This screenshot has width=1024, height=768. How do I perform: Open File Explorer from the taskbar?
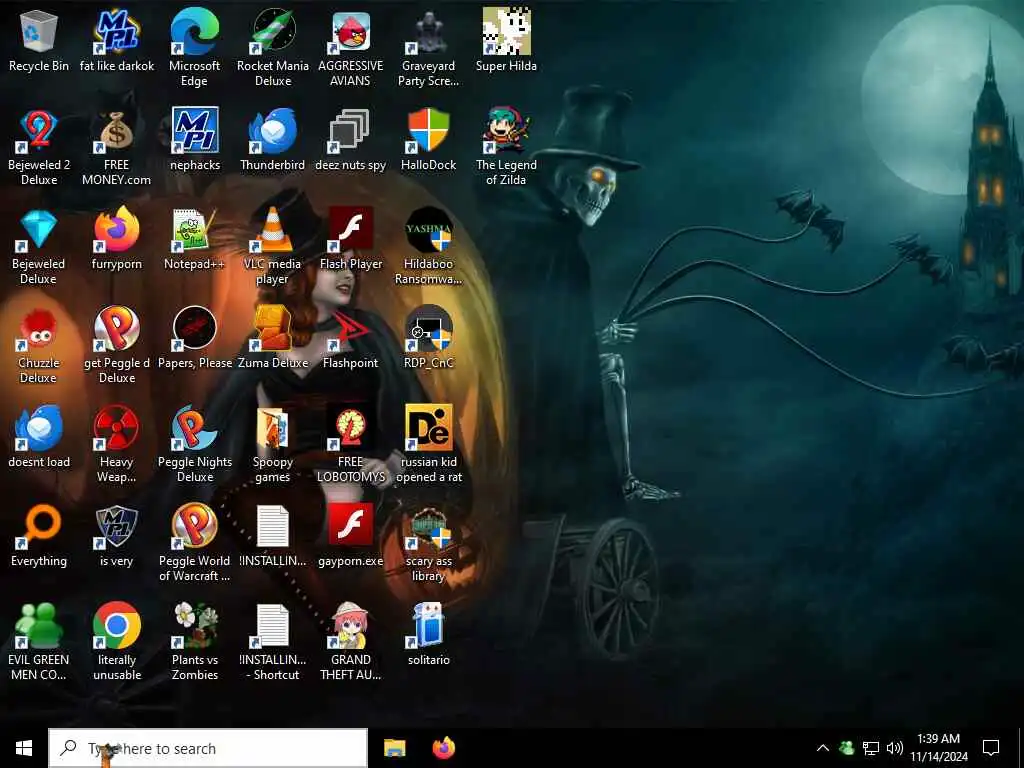(394, 748)
